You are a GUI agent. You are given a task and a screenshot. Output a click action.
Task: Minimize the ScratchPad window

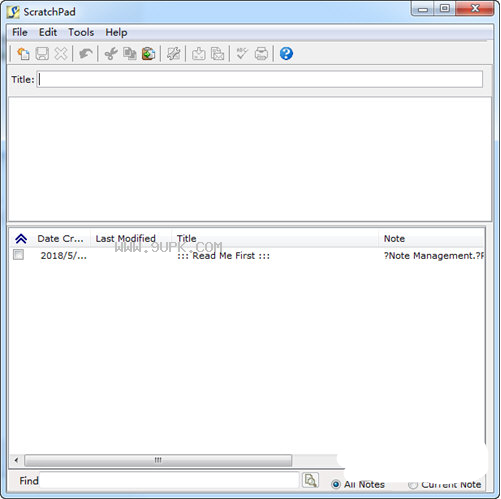(423, 9)
